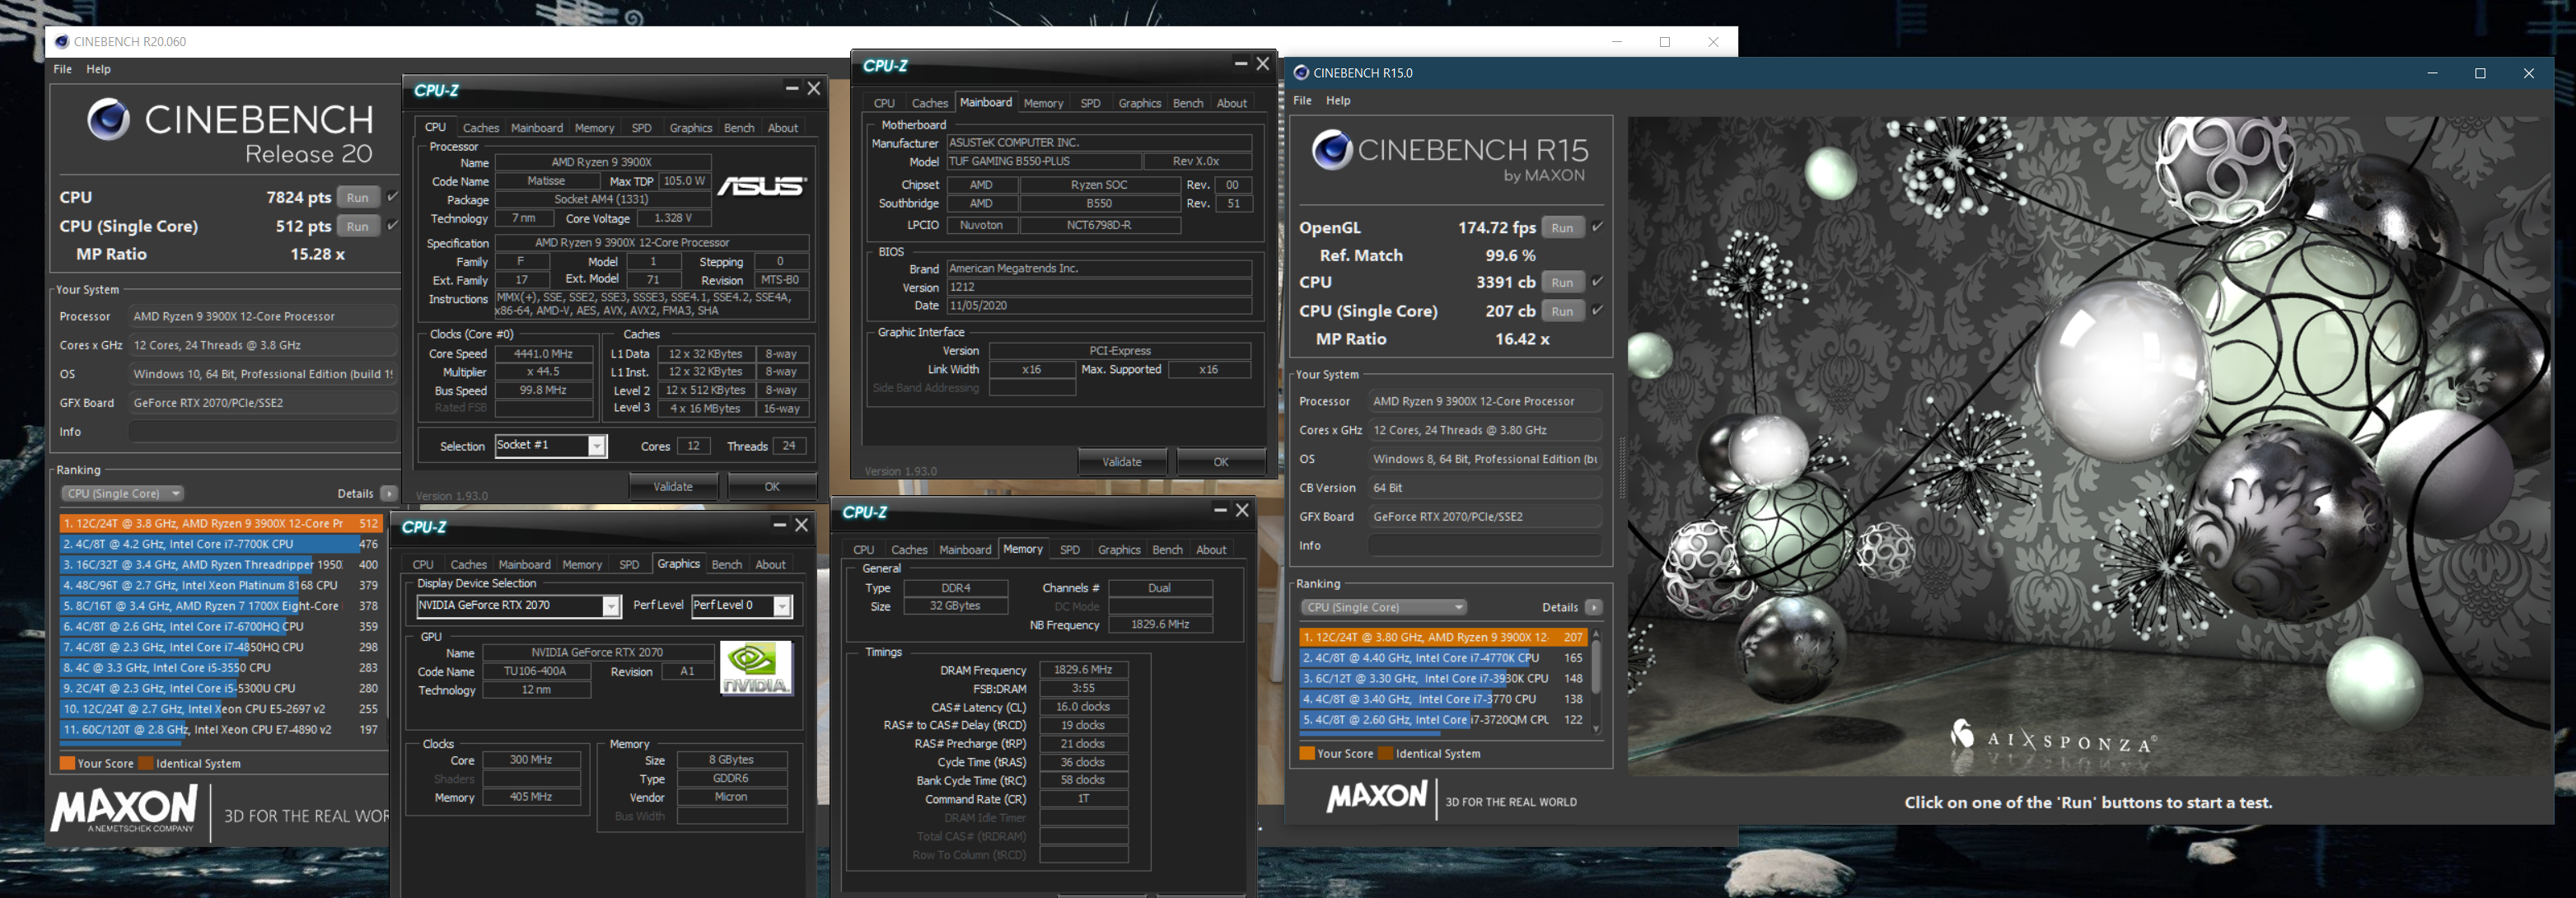
Task: Select R20 ranking row Intel Core i7-7700K
Action: [x=221, y=544]
